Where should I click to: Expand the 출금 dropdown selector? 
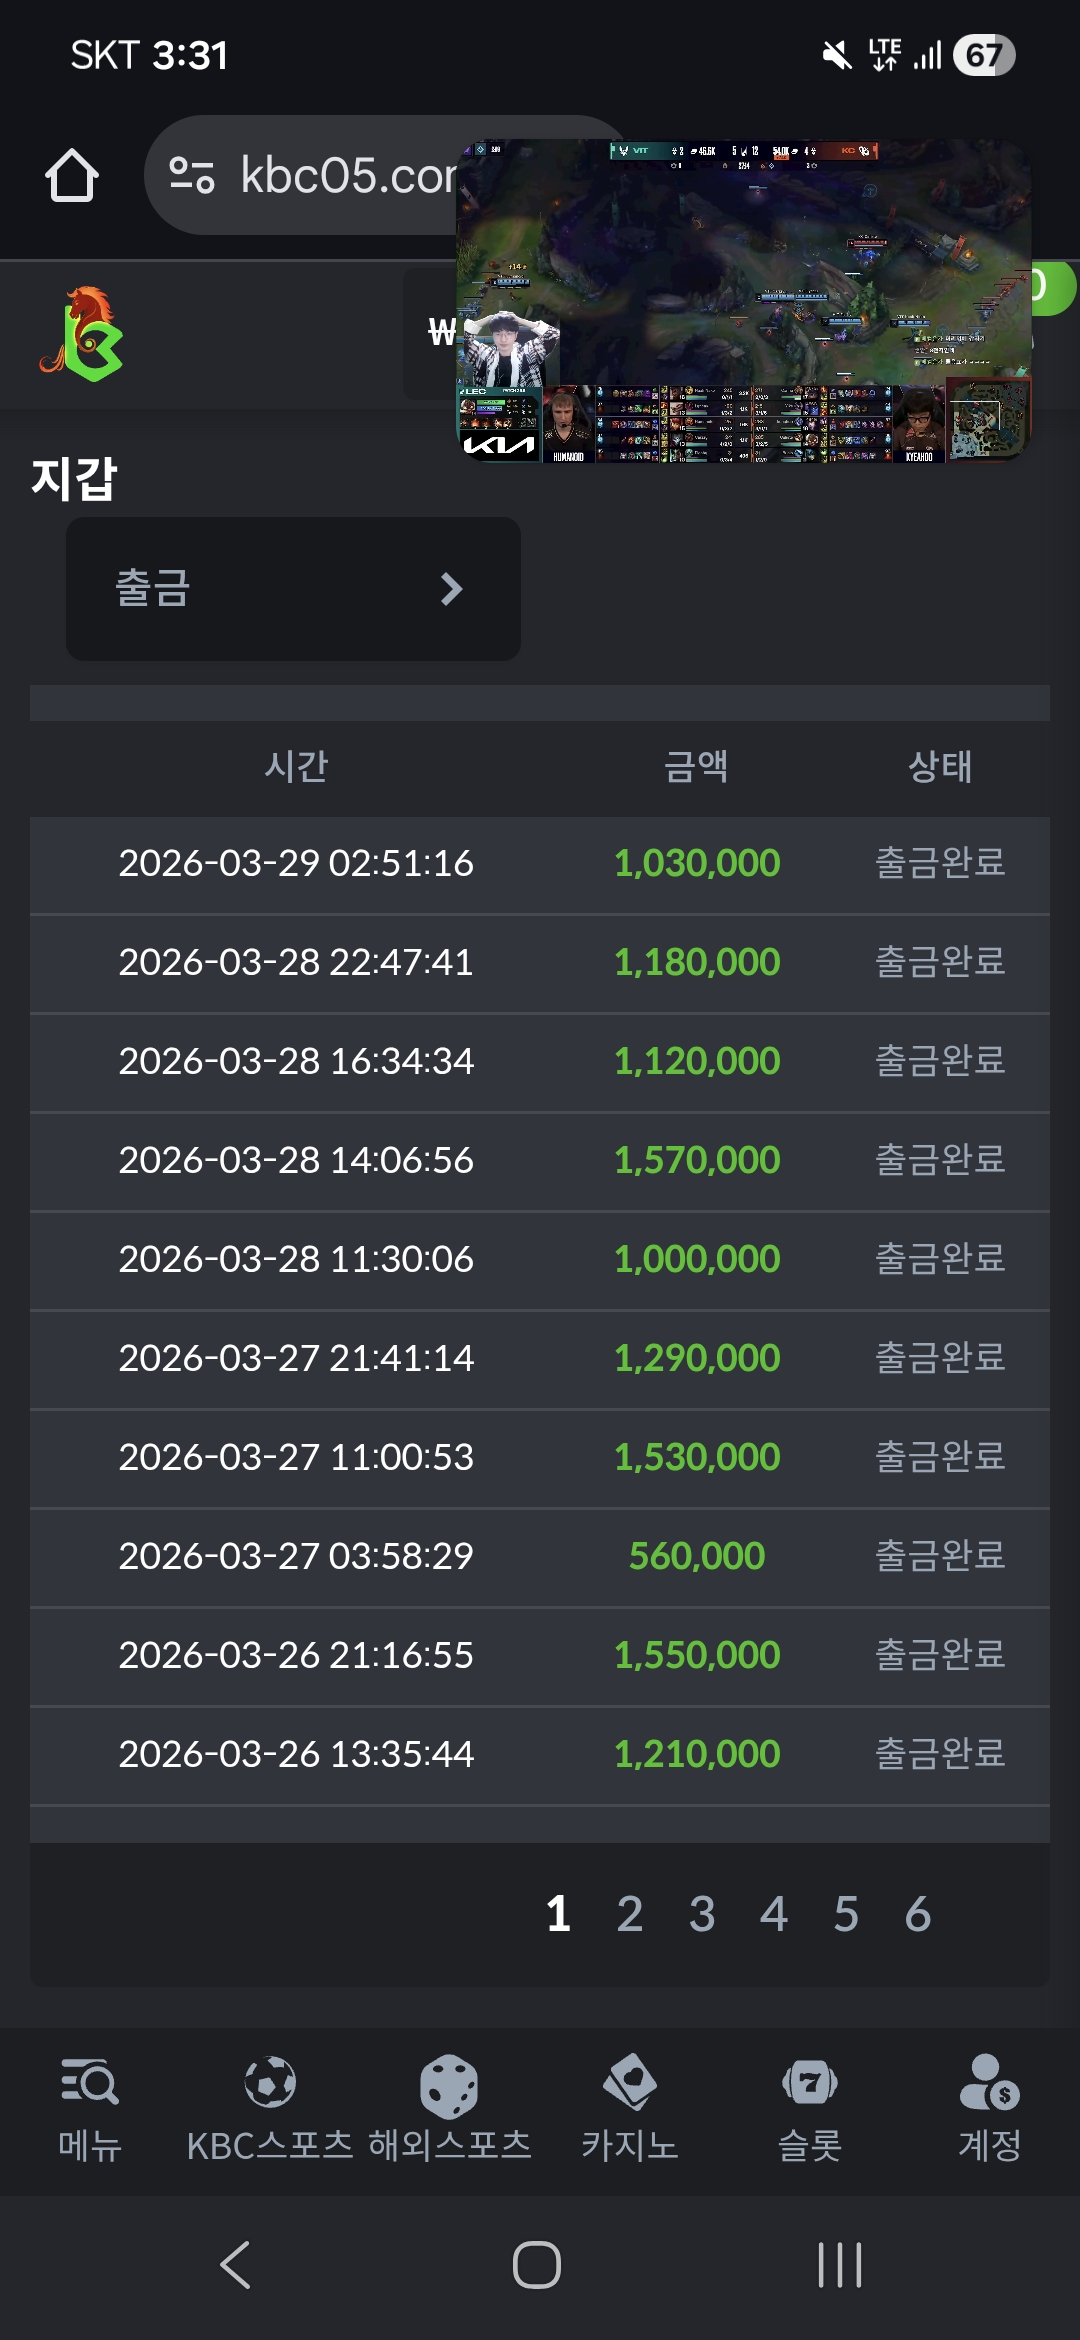292,589
